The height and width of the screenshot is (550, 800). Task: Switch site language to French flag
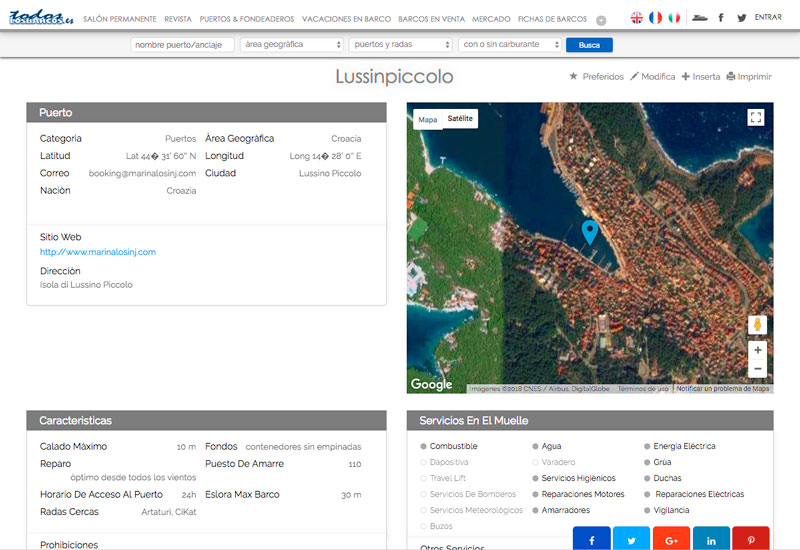[x=655, y=18]
